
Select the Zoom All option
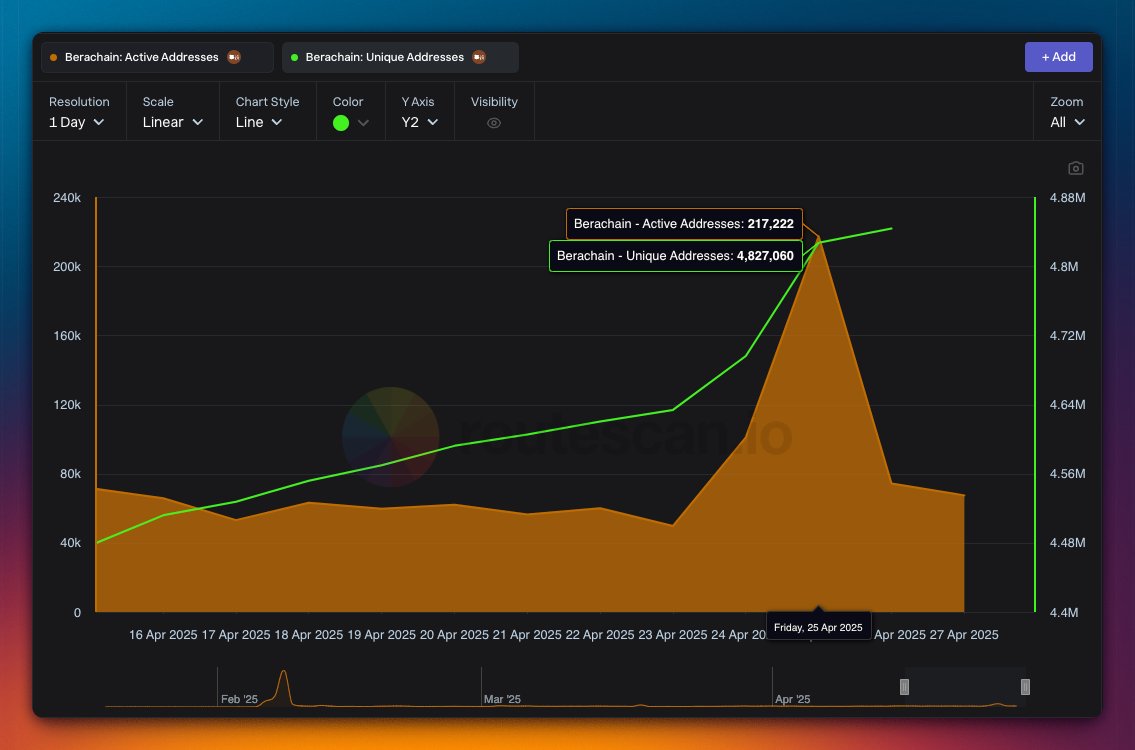tap(1067, 122)
